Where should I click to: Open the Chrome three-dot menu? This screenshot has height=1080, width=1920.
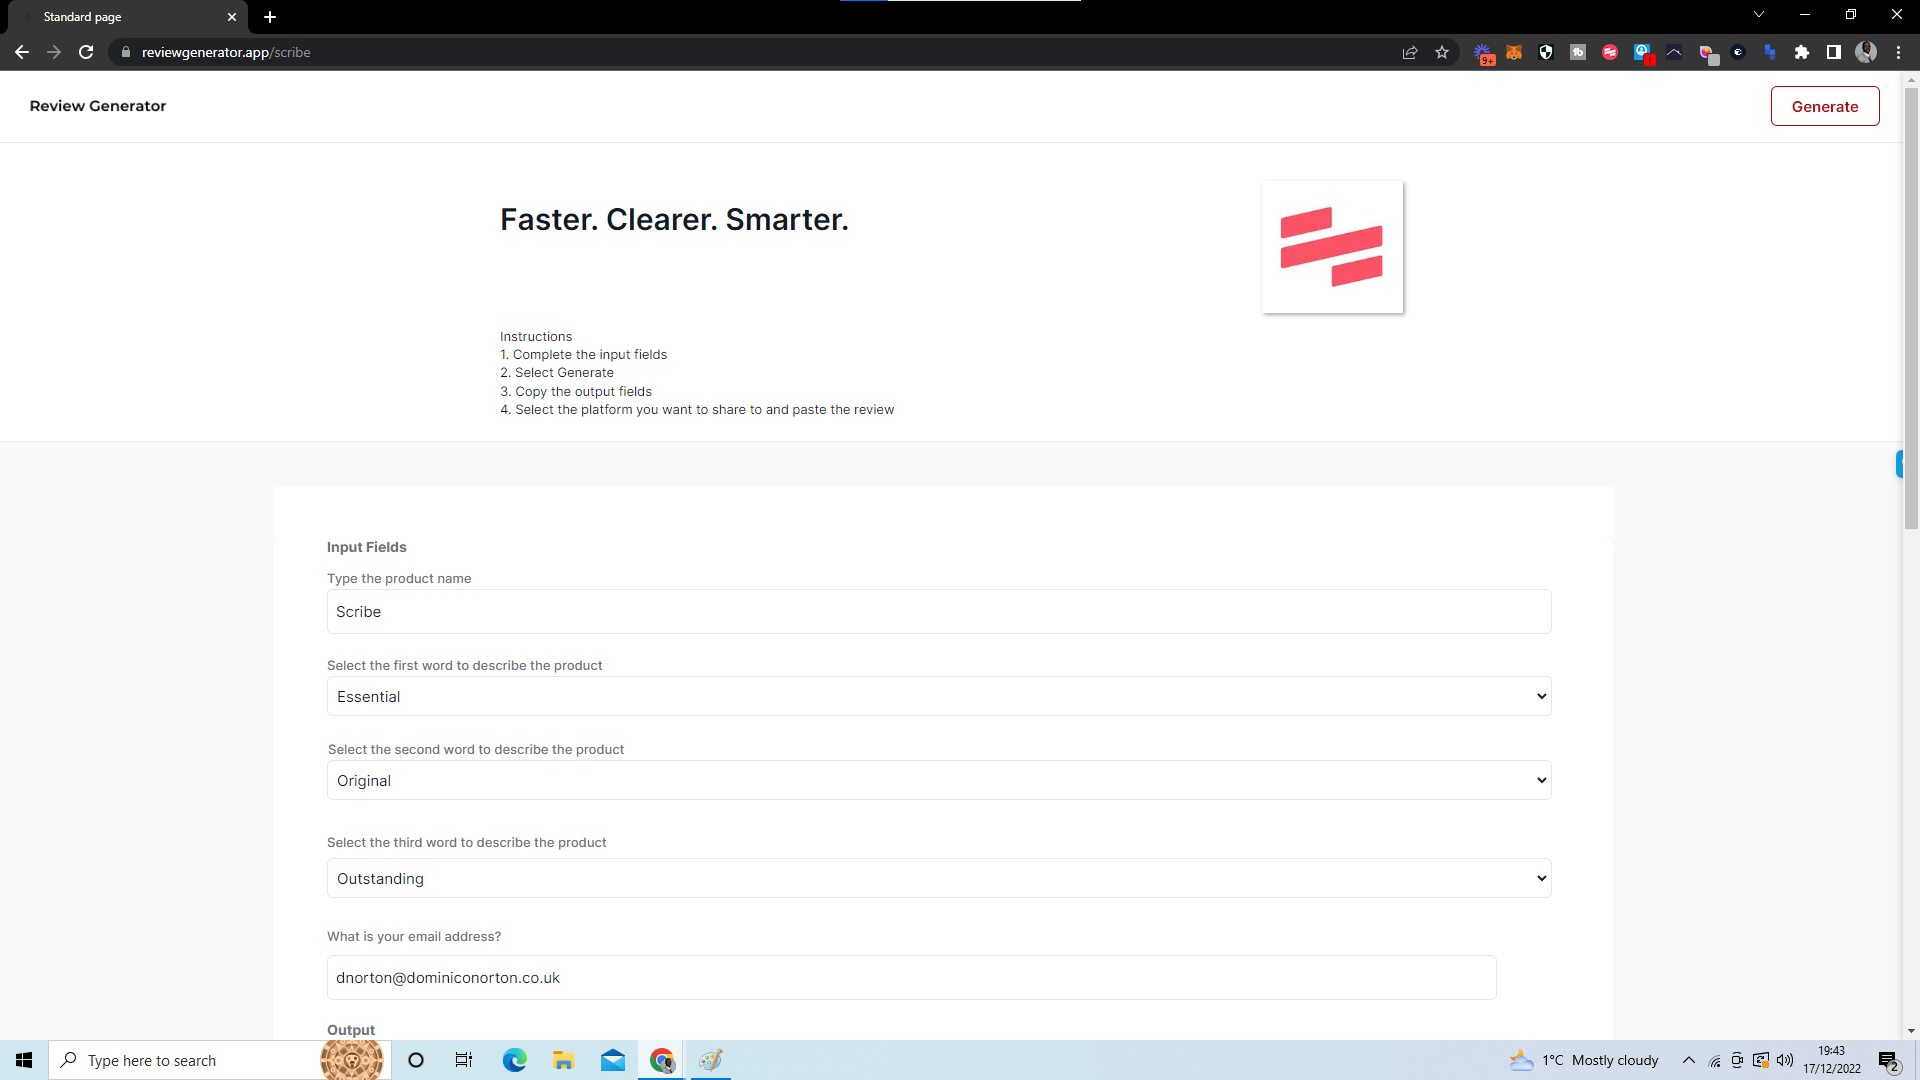tap(1898, 52)
